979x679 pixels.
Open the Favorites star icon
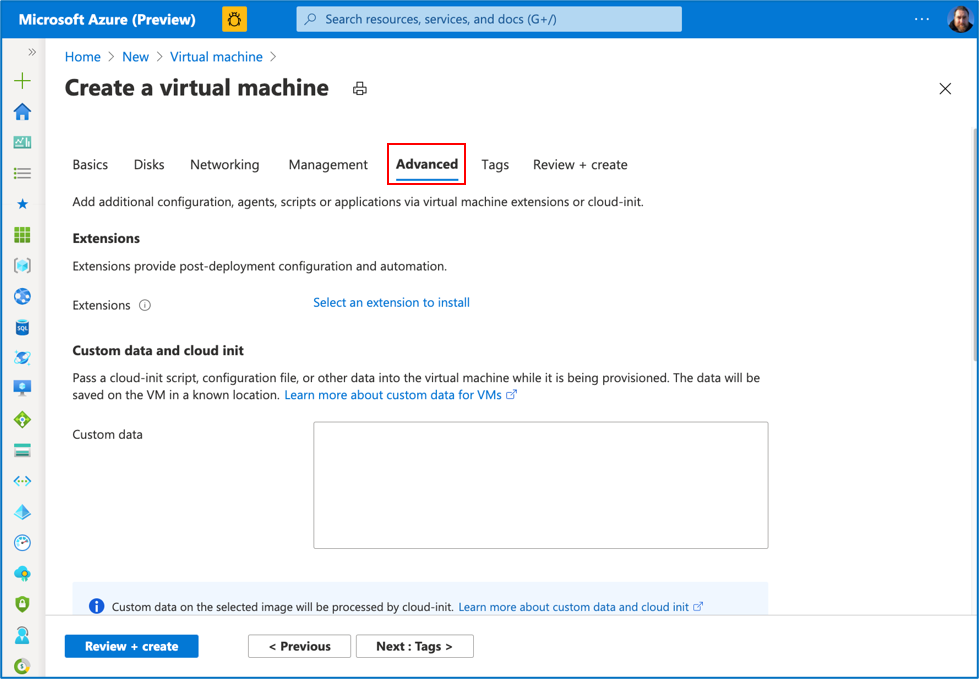[22, 203]
